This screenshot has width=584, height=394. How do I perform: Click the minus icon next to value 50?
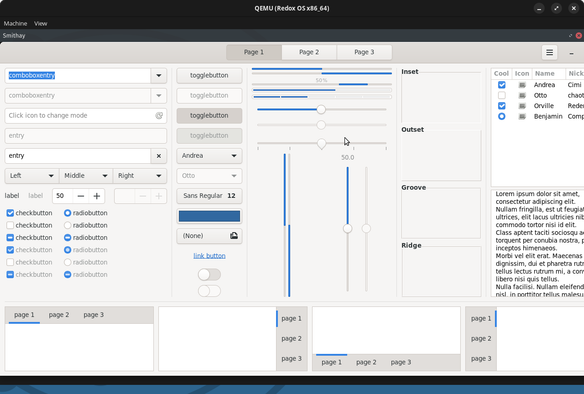(x=80, y=196)
